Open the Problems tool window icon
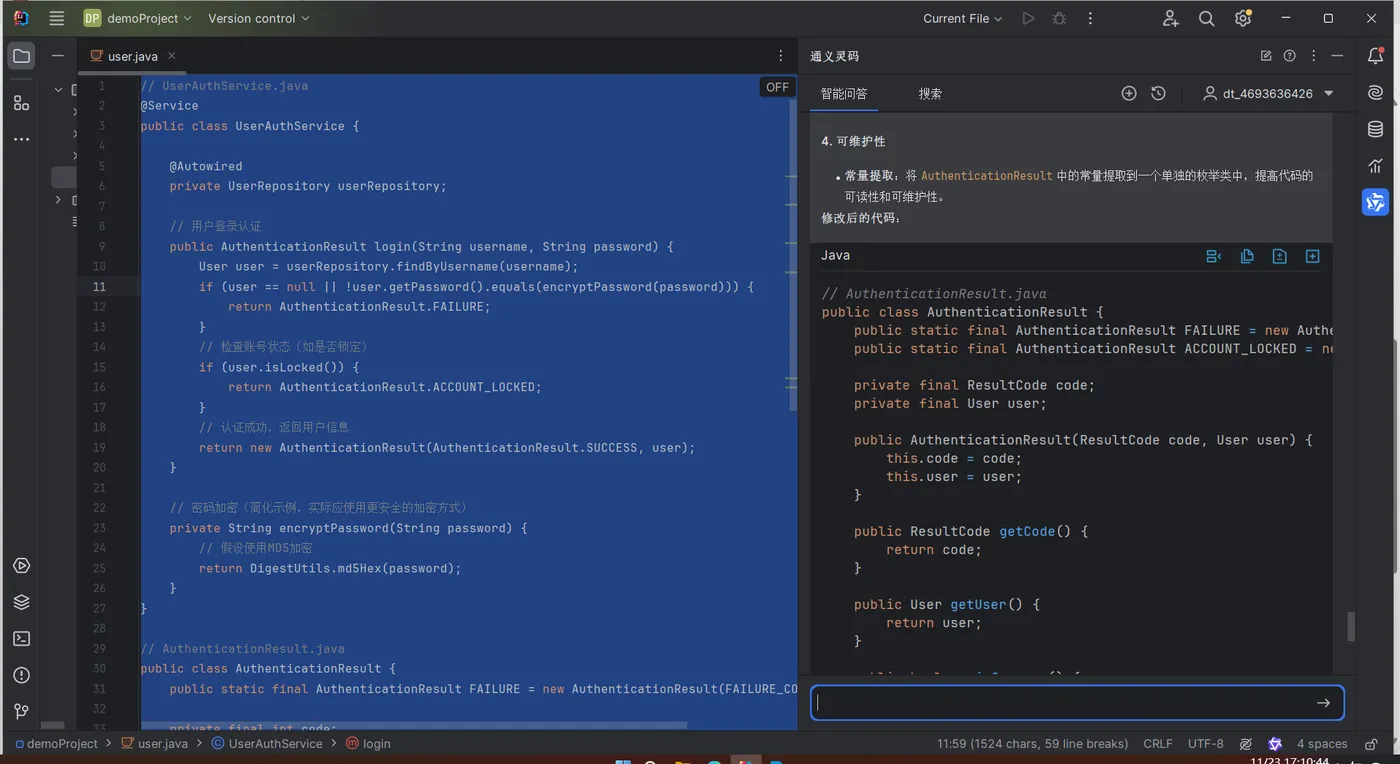This screenshot has width=1400, height=764. (21, 675)
